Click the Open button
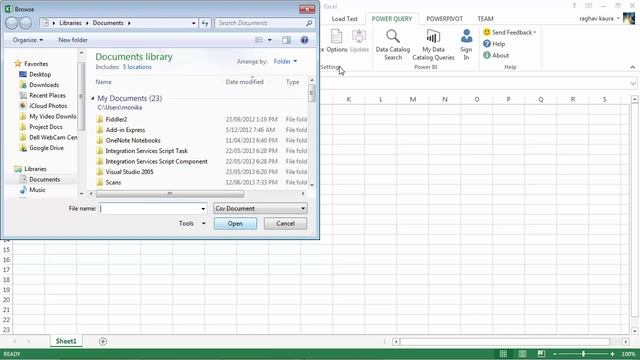Viewport: 640px width, 360px height. coord(235,223)
